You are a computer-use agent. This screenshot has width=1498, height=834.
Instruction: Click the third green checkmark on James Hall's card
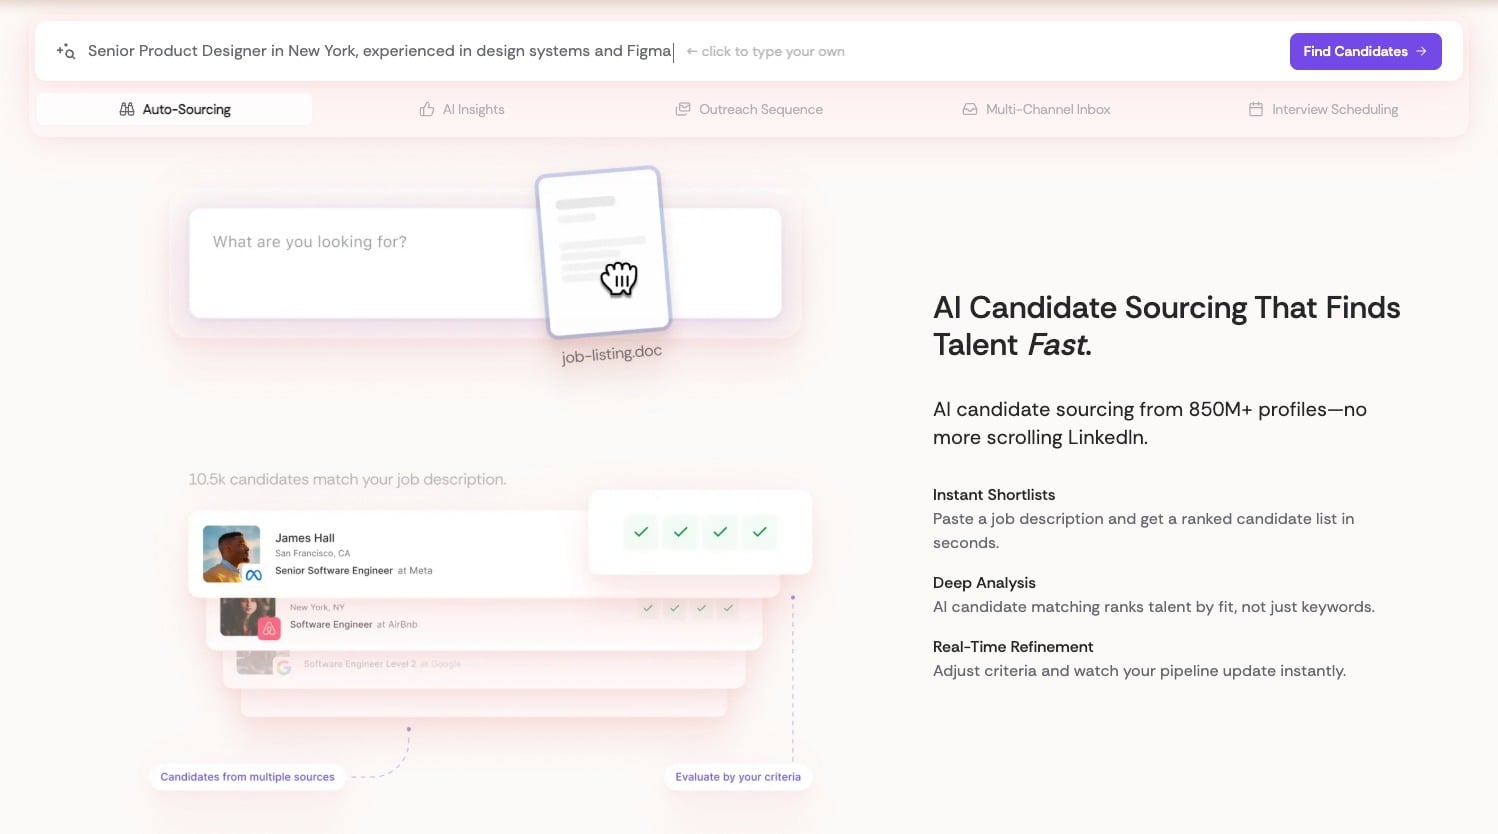click(x=720, y=532)
